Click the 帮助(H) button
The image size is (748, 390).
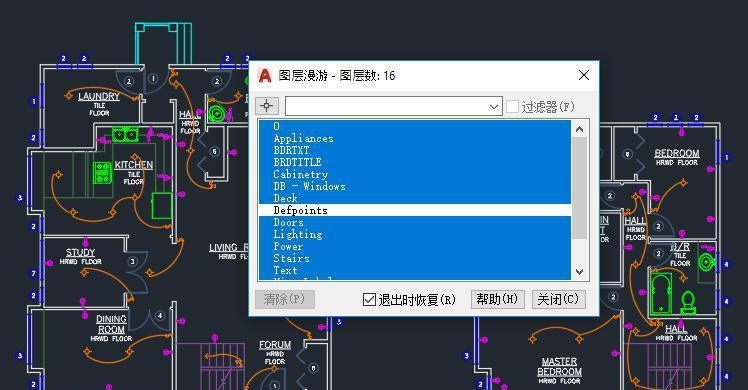pos(498,299)
